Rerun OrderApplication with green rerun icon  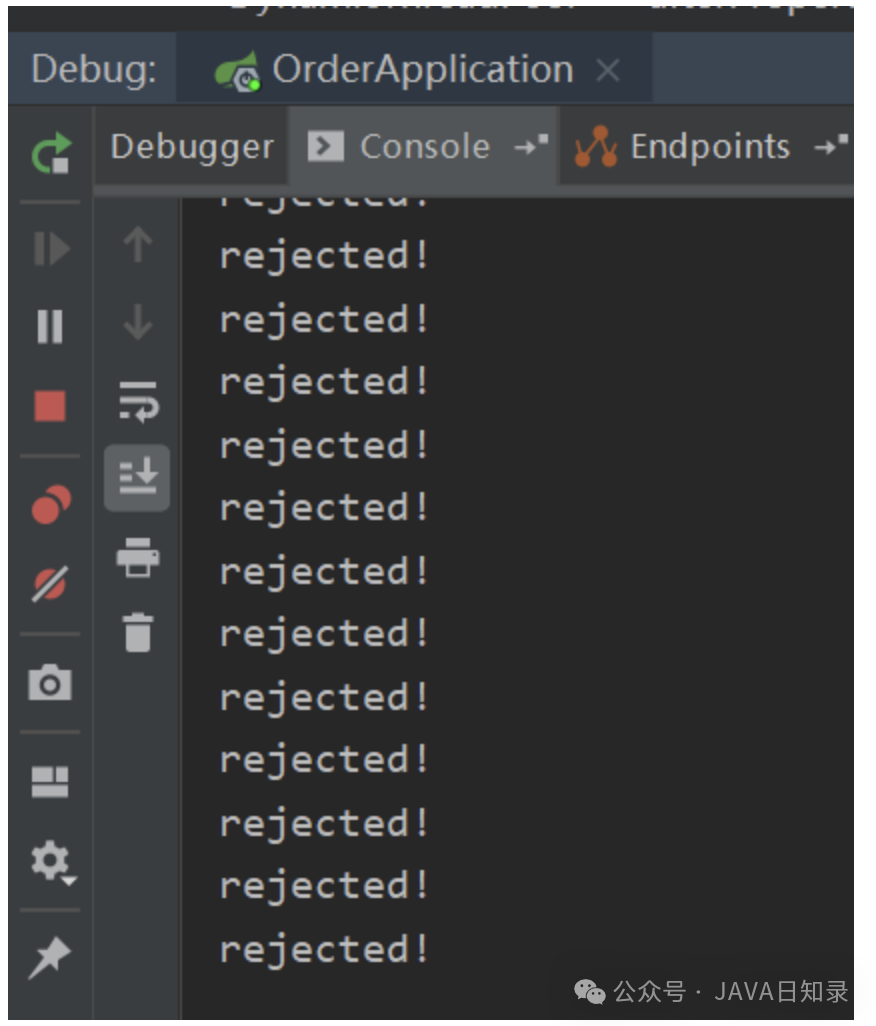point(50,153)
